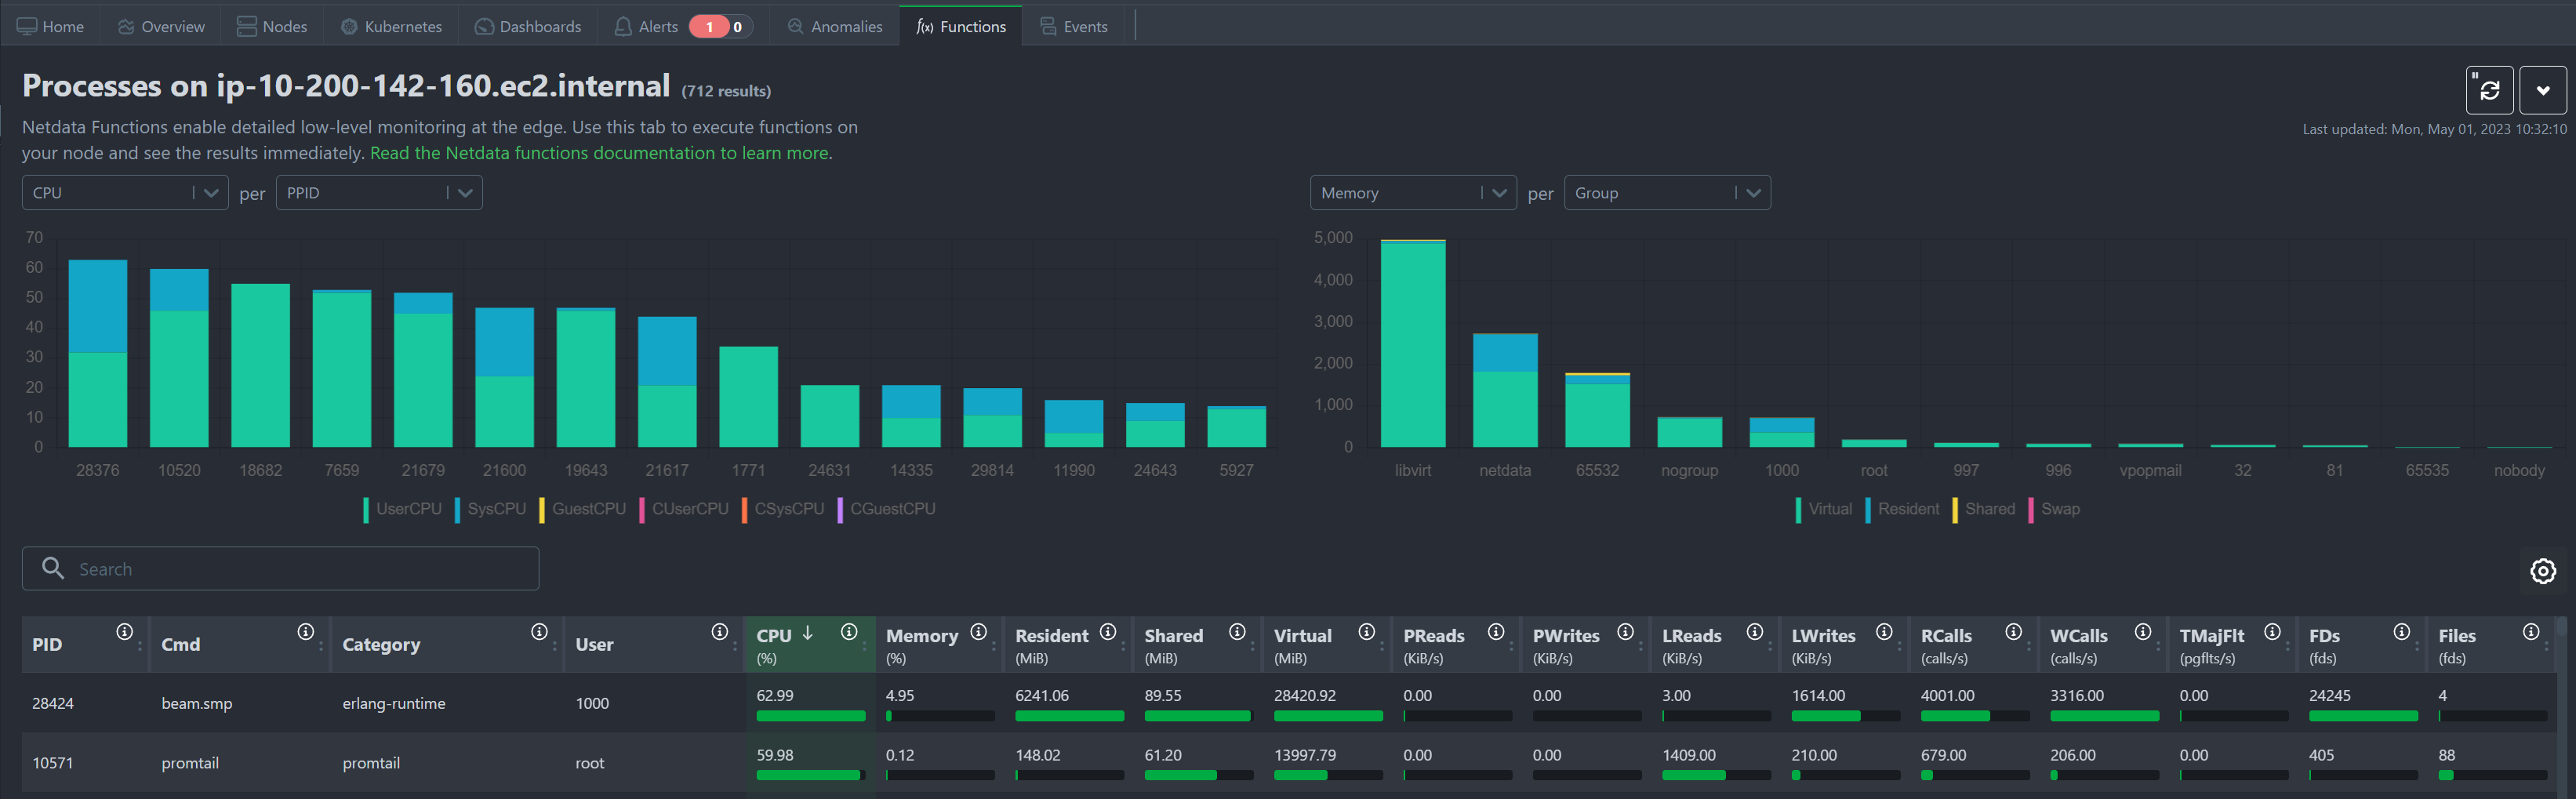
Task: Click the info icon on Virtual column
Action: coord(1366,632)
